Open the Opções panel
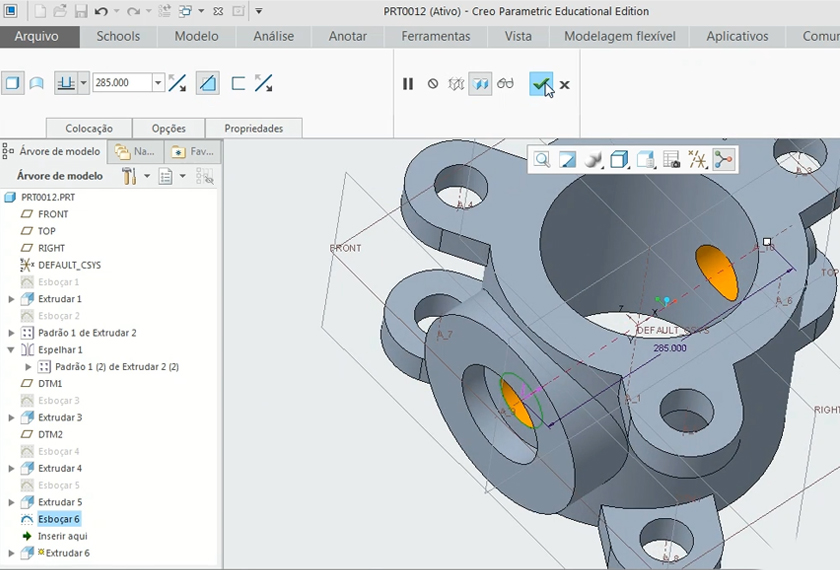Image resolution: width=840 pixels, height=570 pixels. (168, 128)
